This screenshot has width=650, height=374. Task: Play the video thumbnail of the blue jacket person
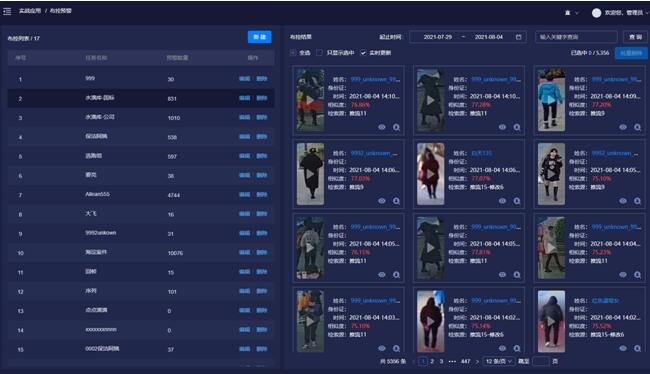(x=551, y=100)
